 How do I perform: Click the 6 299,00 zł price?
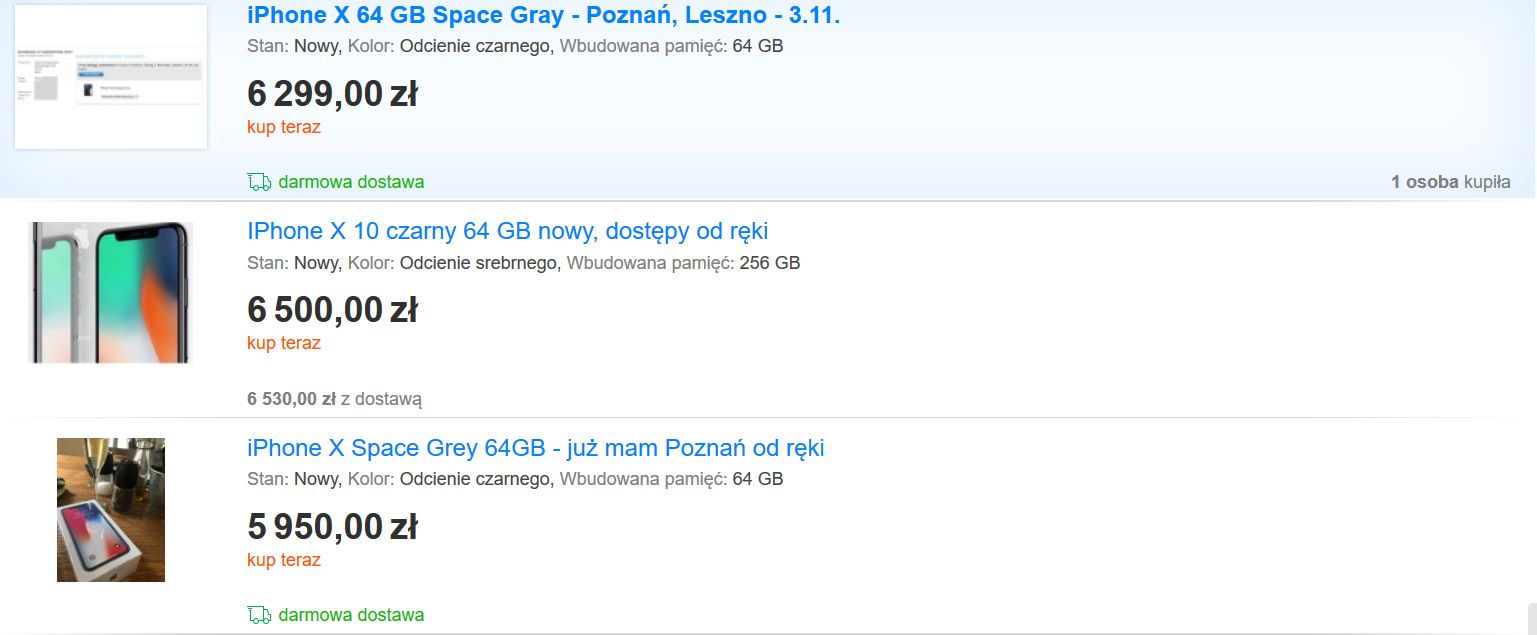coord(332,94)
